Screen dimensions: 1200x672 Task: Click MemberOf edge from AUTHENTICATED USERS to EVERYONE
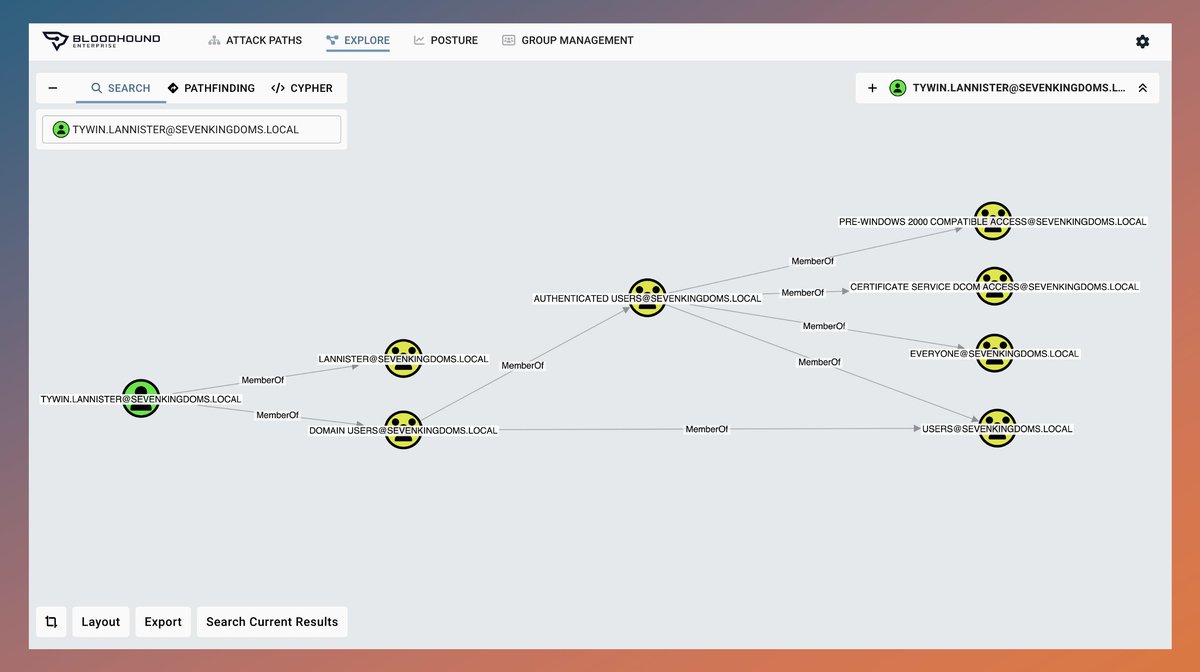click(x=824, y=326)
